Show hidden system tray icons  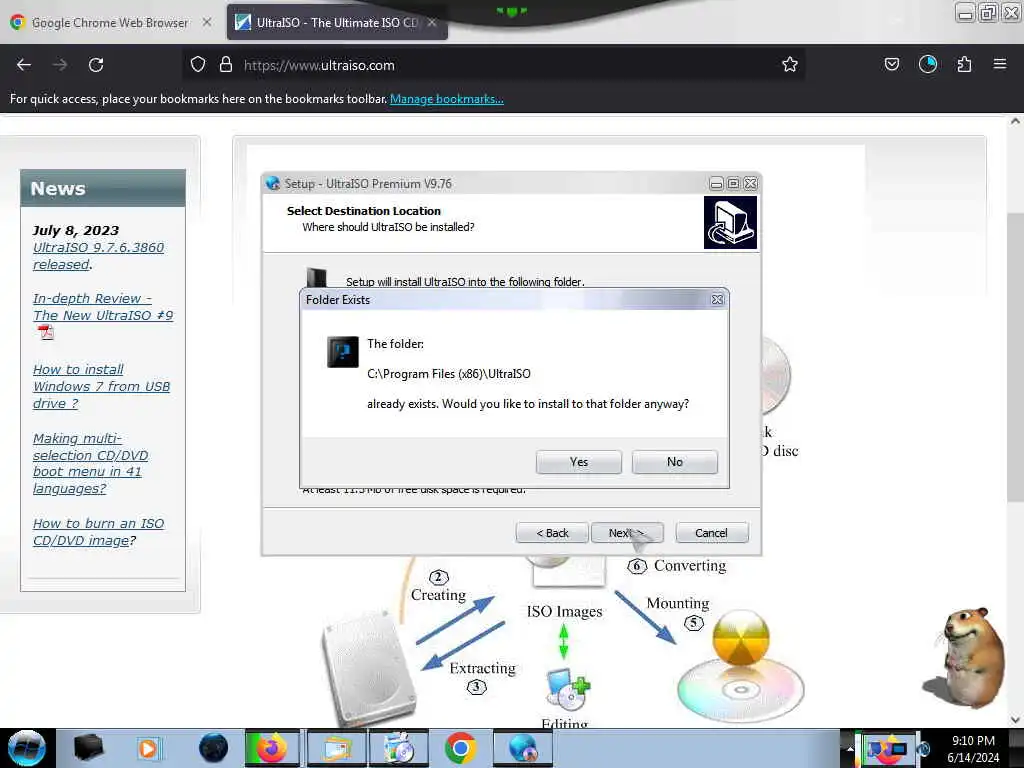coord(850,749)
